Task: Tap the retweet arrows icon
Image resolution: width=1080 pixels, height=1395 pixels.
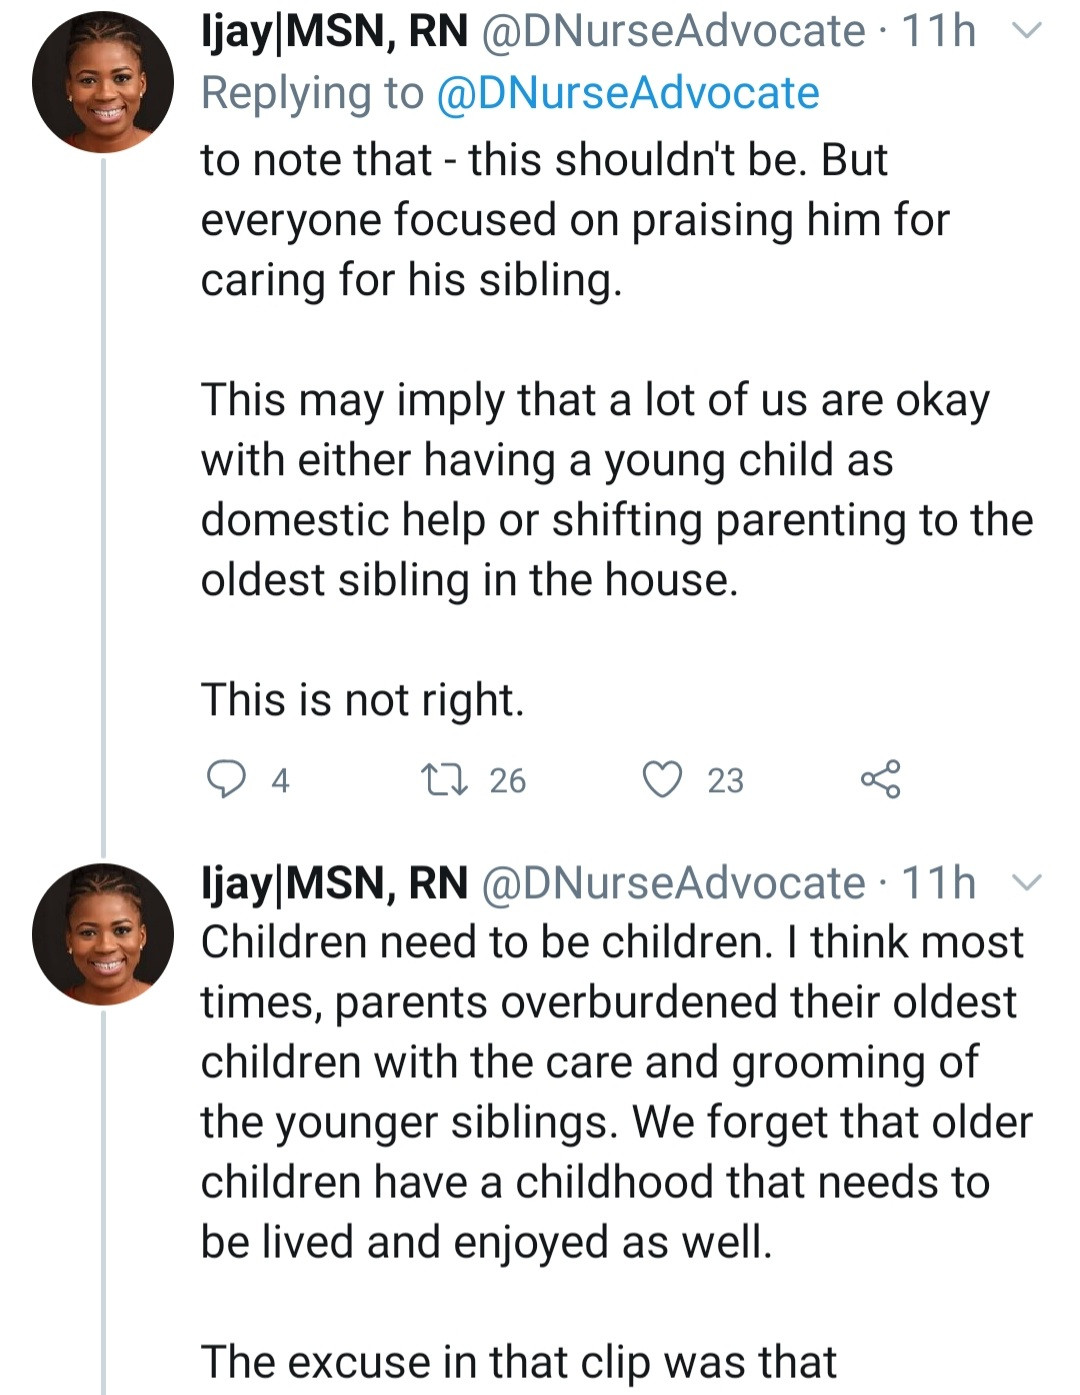Action: pos(444,780)
